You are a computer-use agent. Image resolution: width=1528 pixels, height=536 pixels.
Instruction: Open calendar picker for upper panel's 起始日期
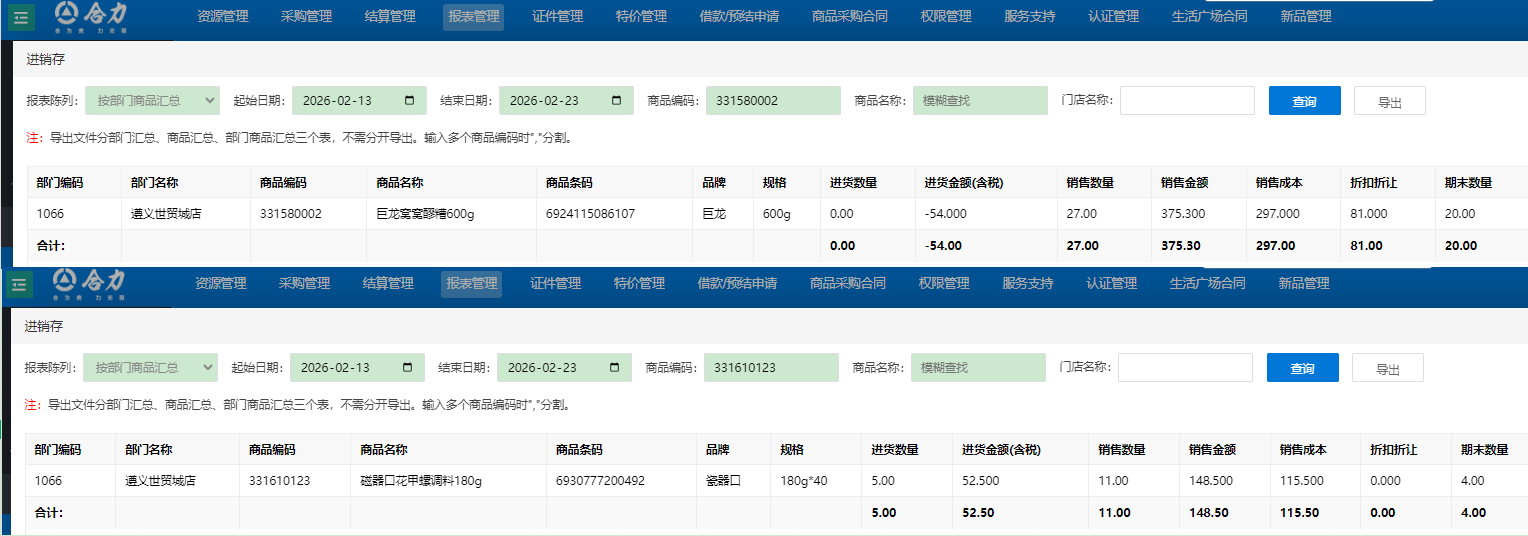pos(410,101)
